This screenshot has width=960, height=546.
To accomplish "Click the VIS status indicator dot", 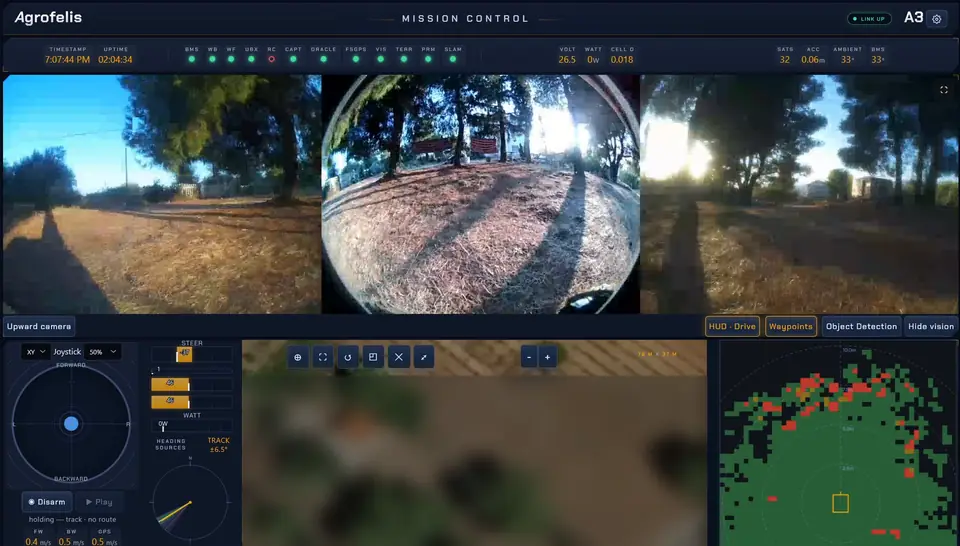I will tap(381, 59).
